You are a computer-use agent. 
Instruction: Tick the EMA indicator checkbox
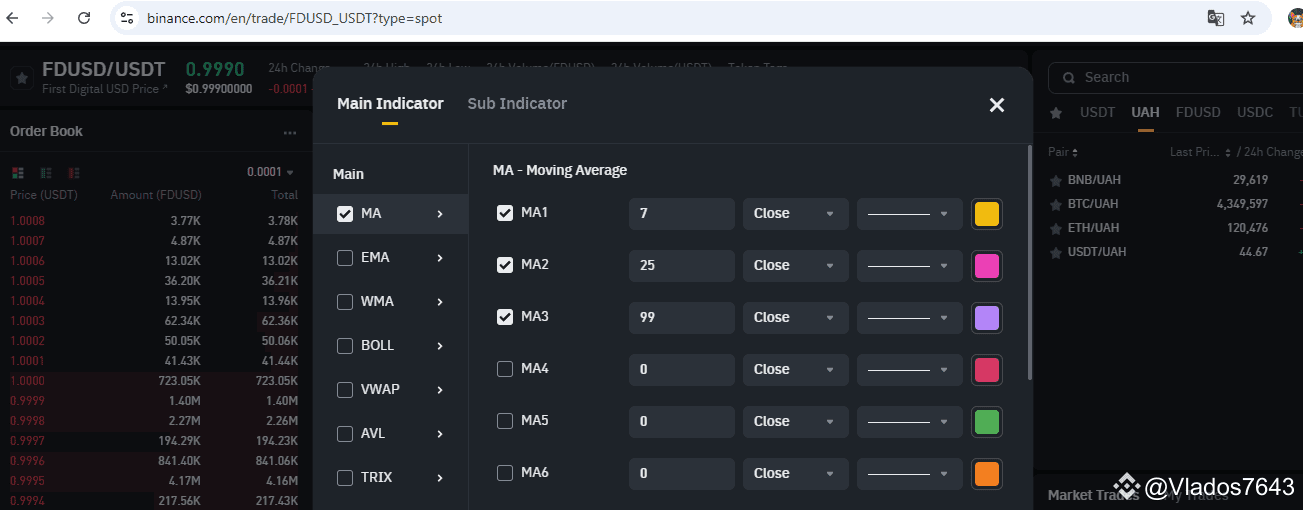[x=345, y=258]
